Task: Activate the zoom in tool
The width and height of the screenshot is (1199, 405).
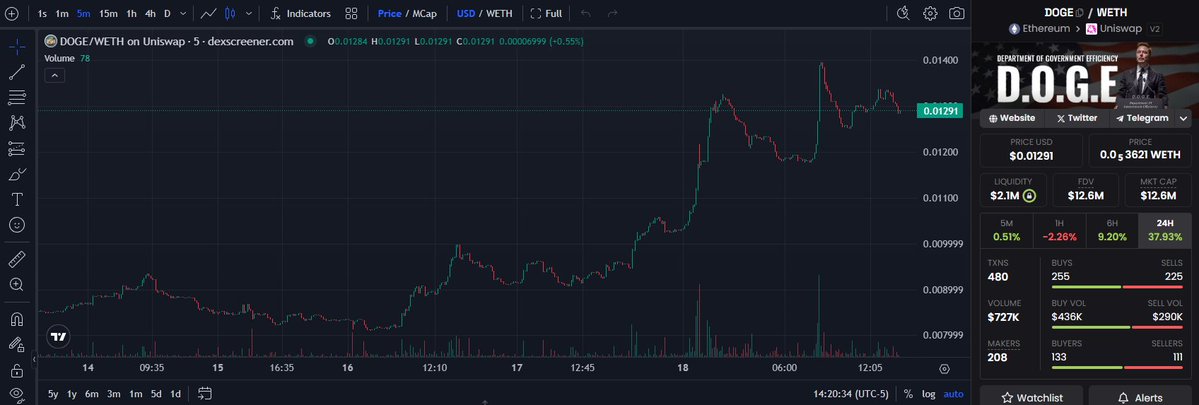Action: 17,284
